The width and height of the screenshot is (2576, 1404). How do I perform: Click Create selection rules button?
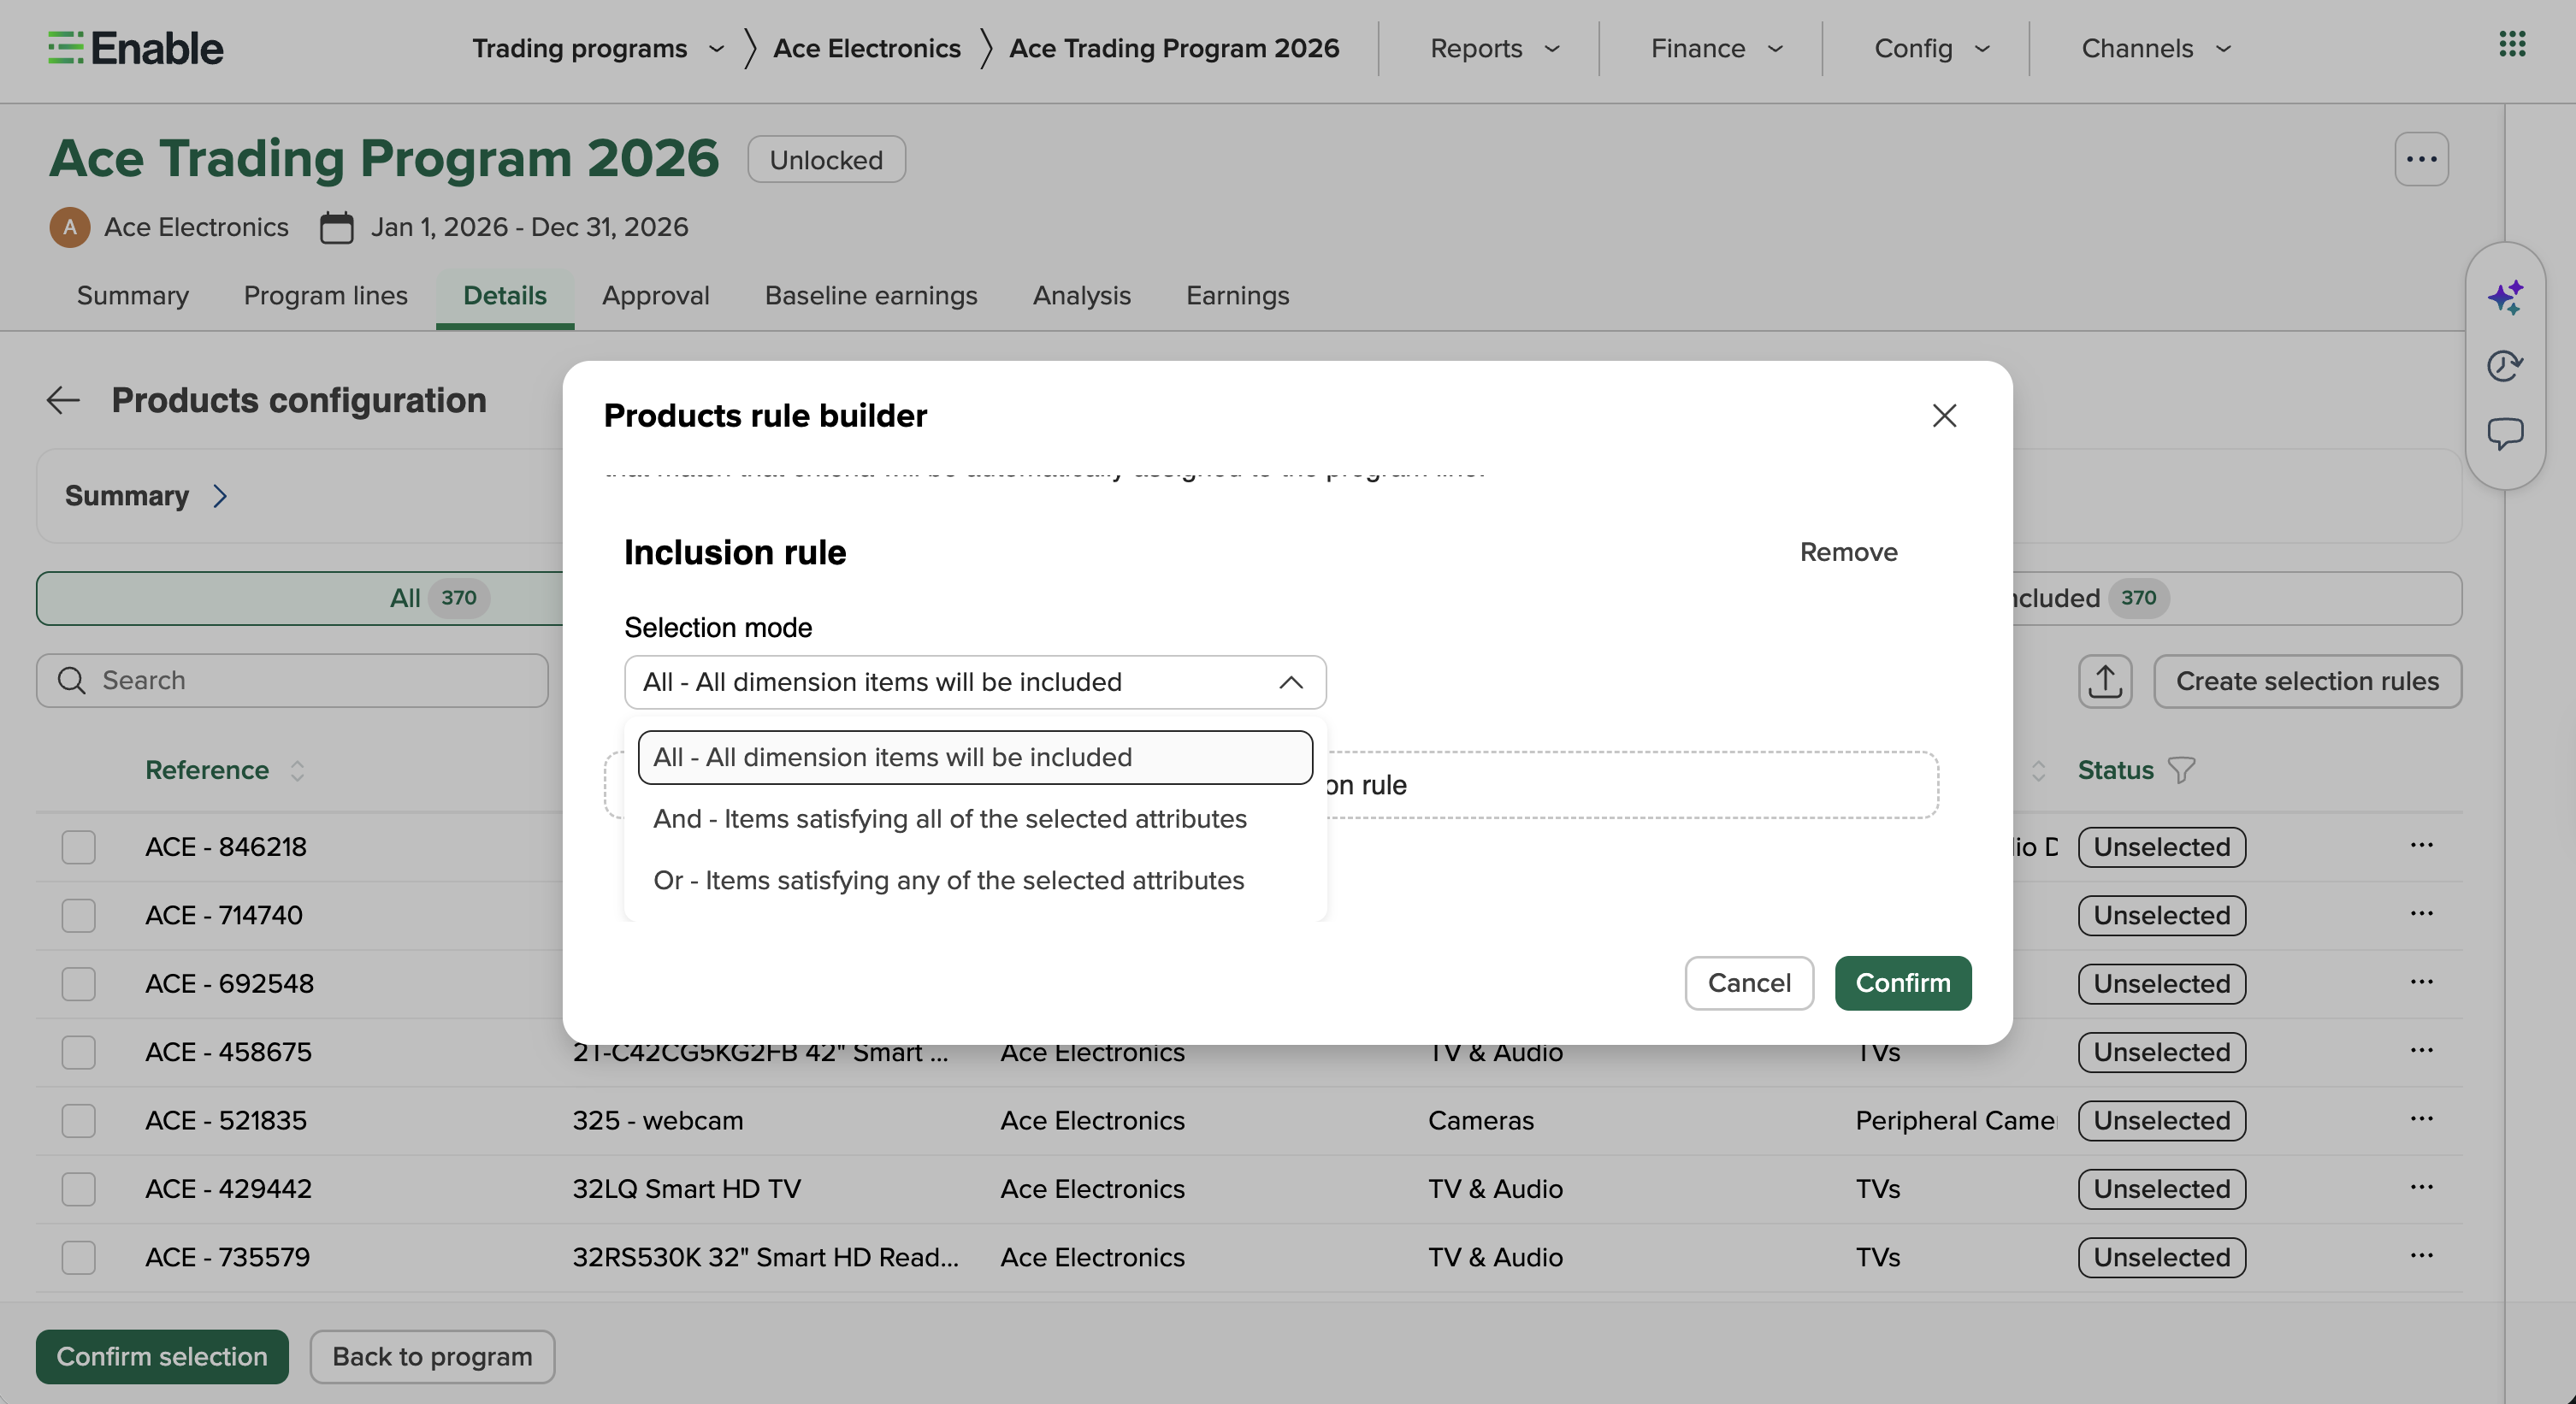(x=2307, y=681)
